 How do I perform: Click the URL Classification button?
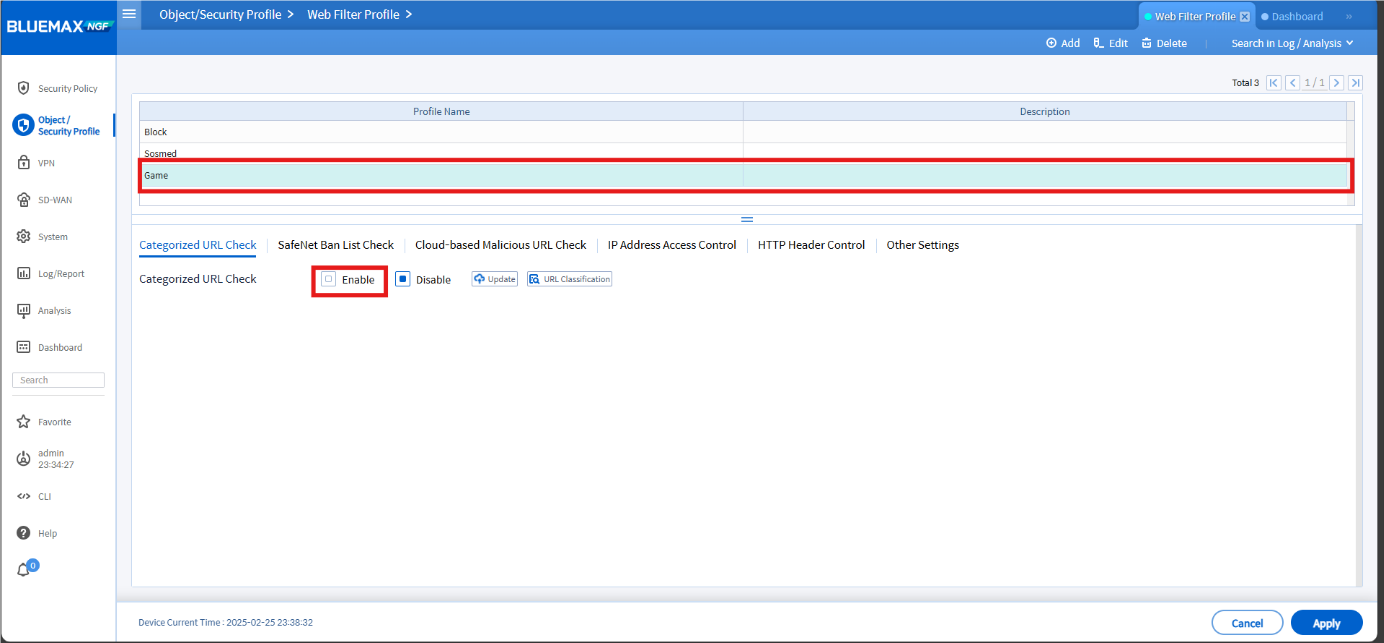click(x=569, y=279)
